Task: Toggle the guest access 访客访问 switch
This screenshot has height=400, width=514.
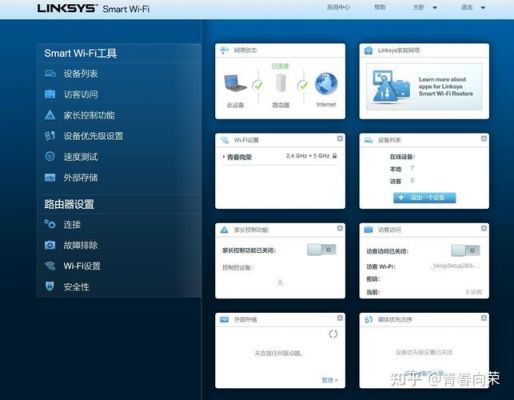Action: coord(466,250)
